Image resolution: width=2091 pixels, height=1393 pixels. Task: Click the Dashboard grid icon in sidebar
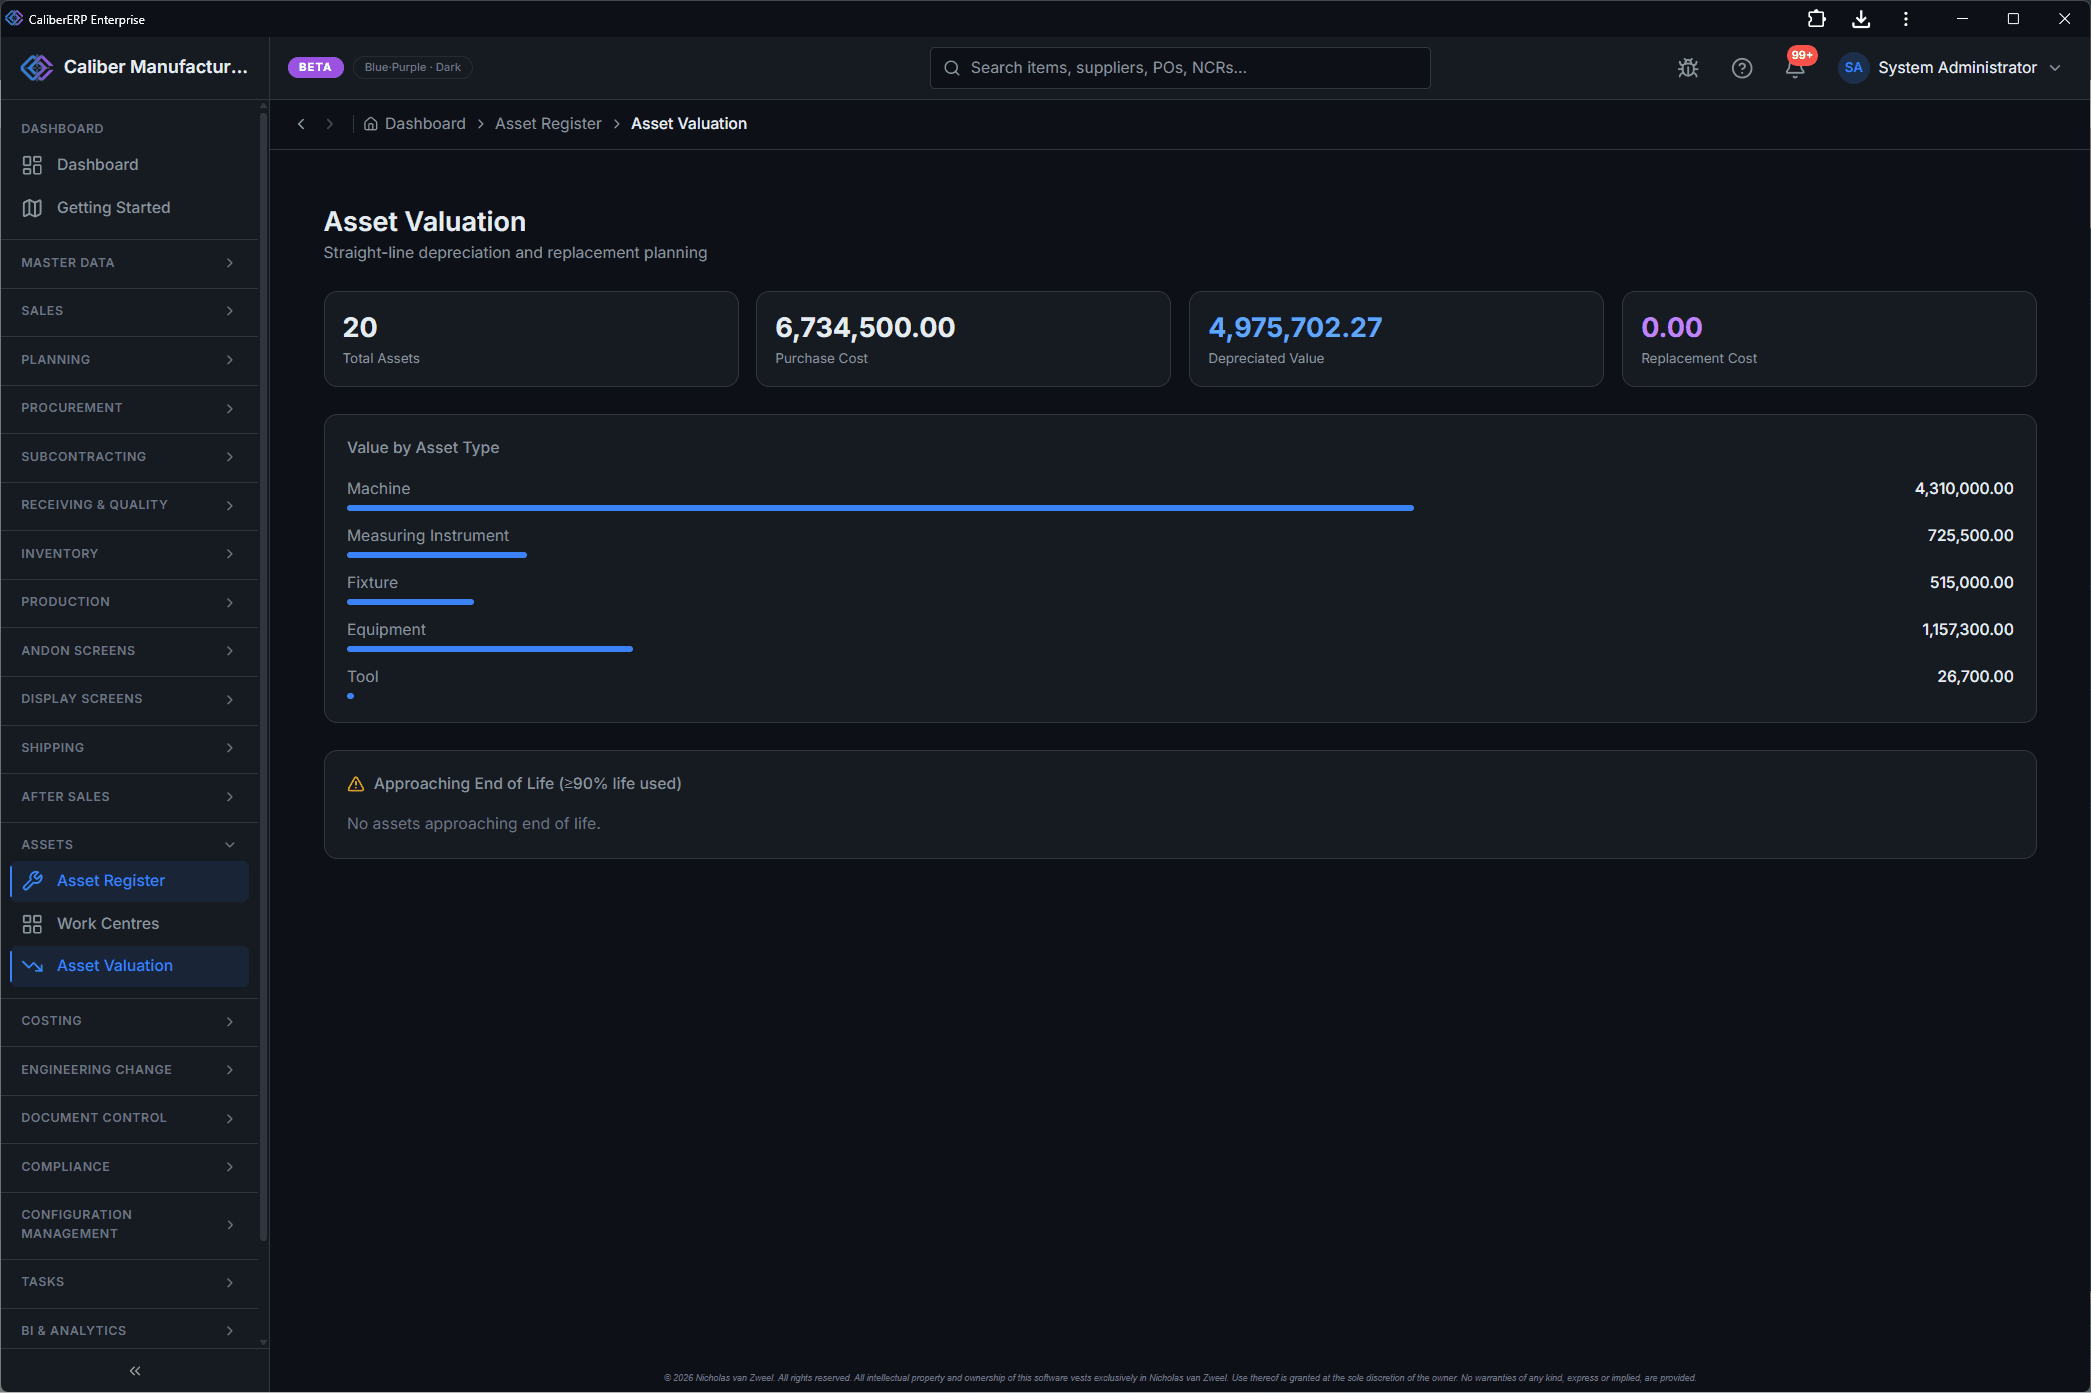[x=32, y=165]
